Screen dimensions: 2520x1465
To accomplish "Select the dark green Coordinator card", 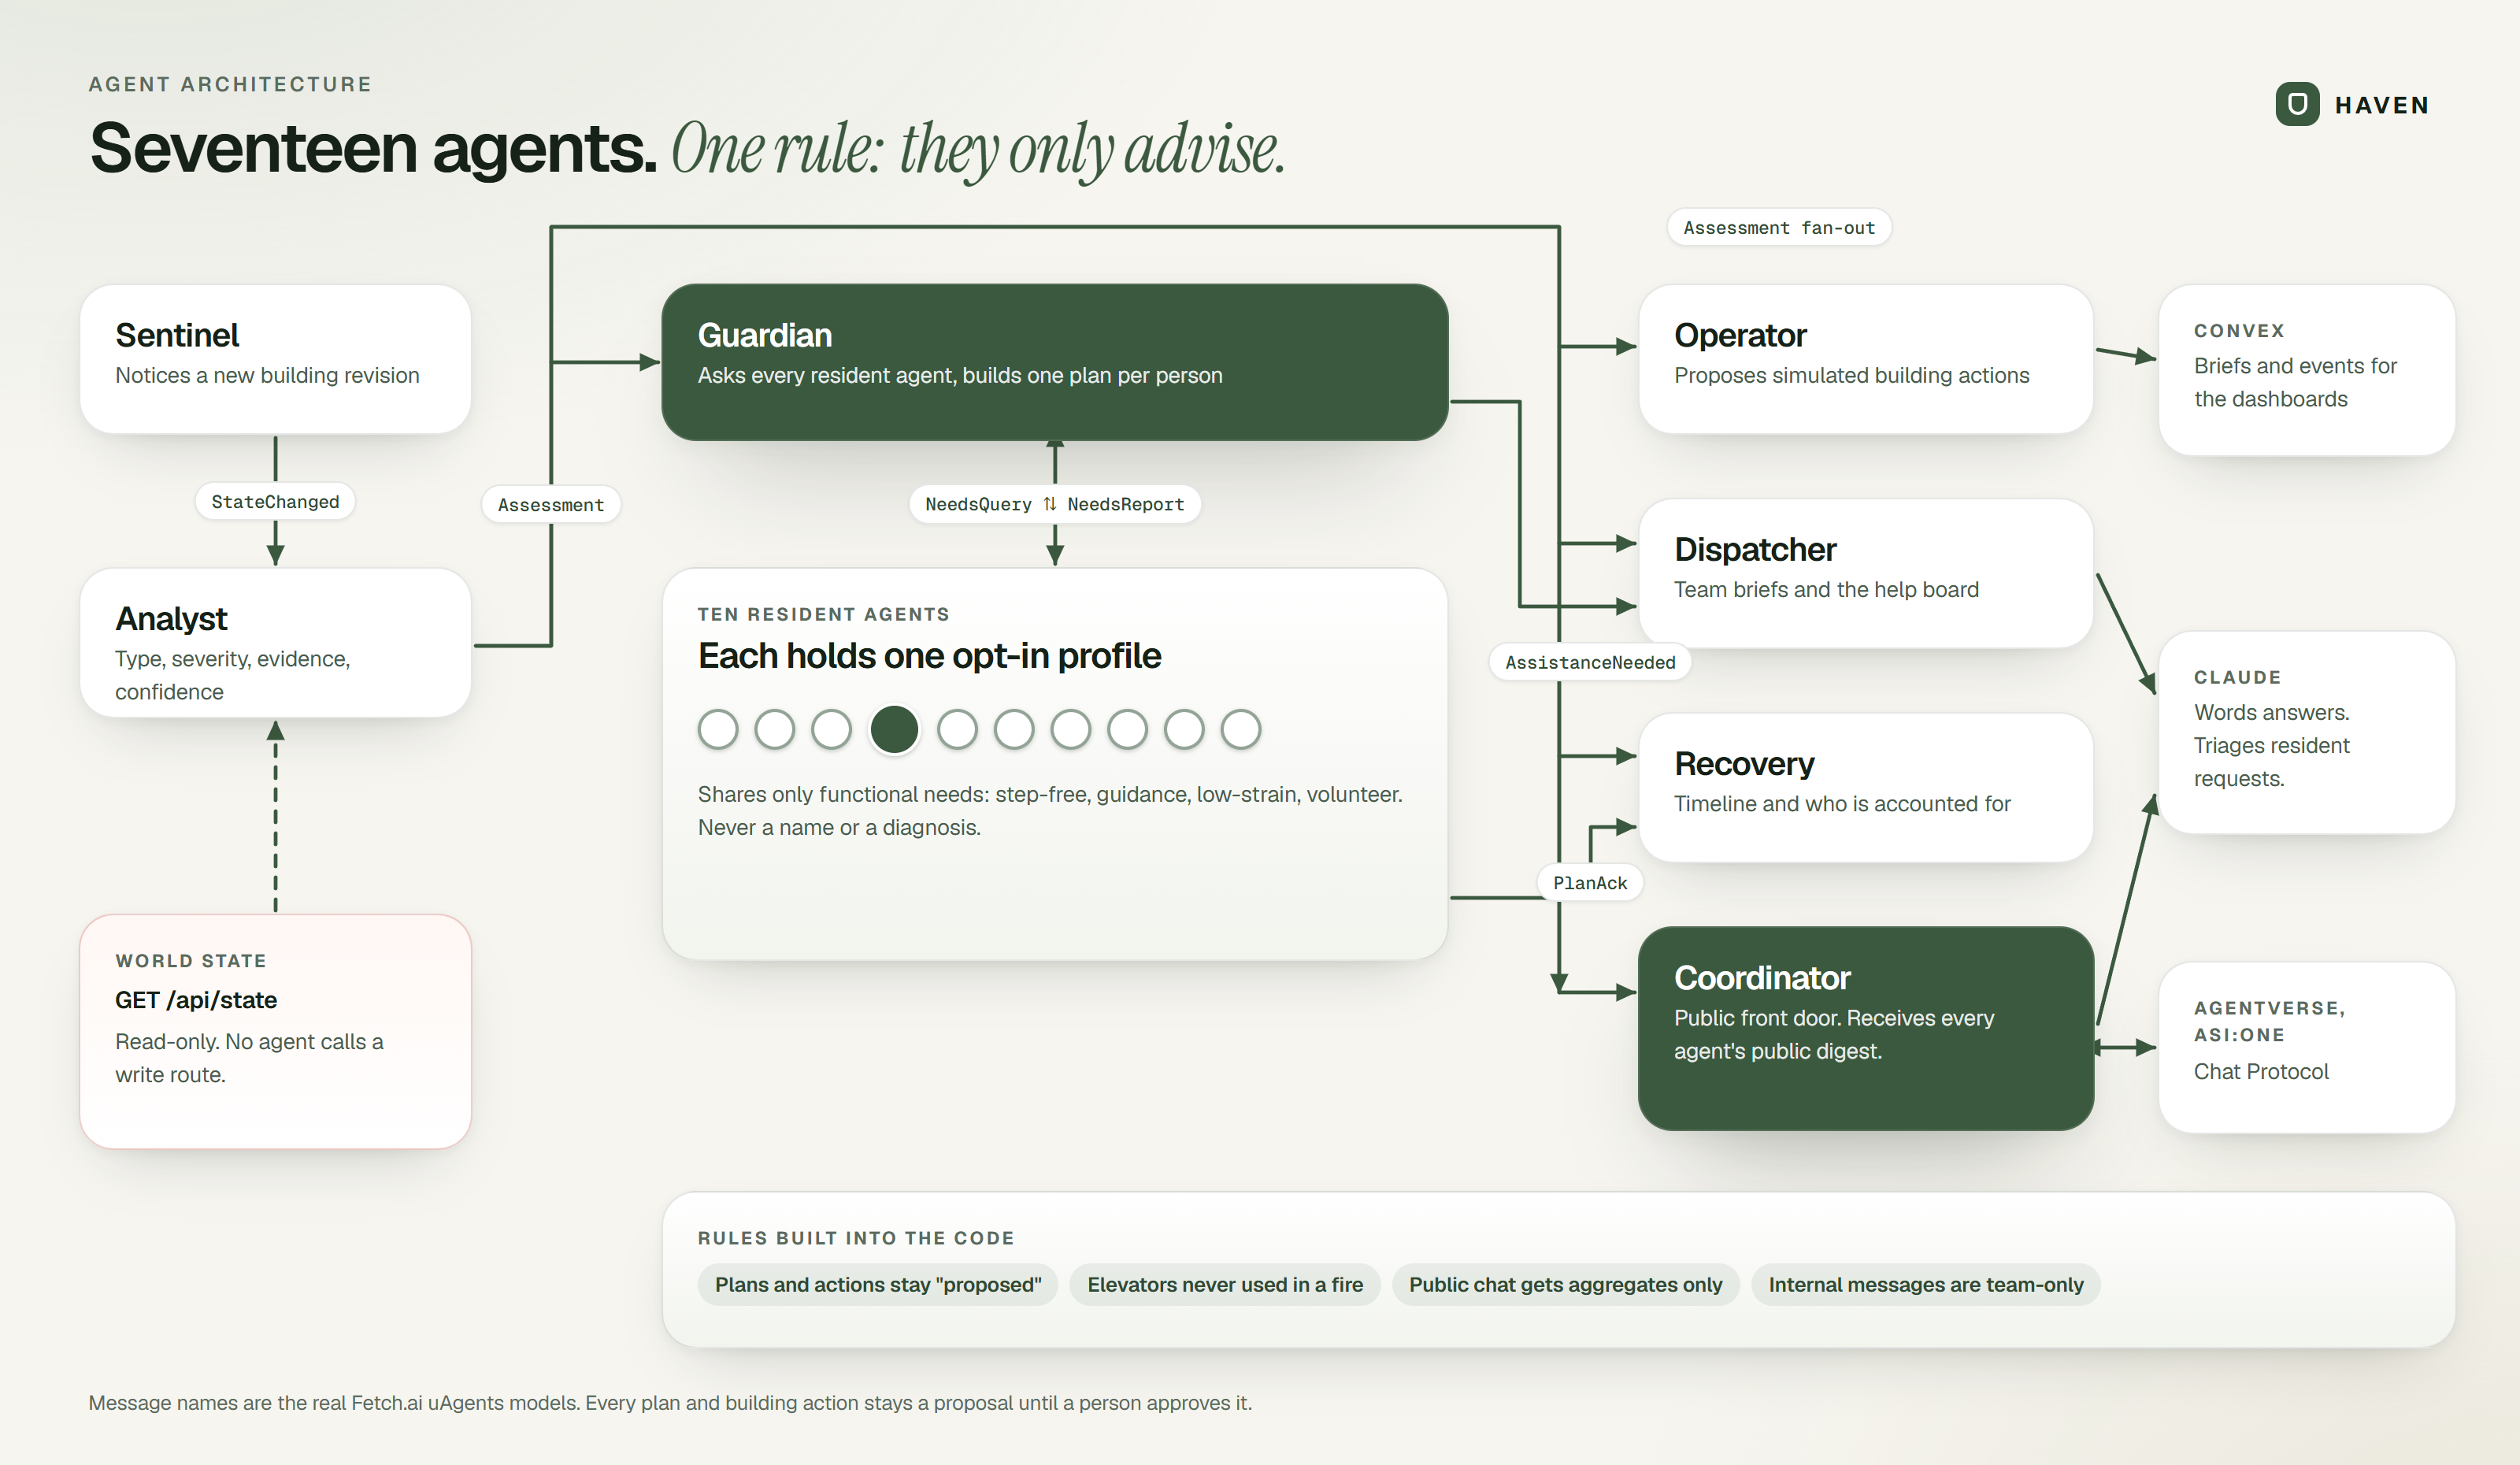I will 1866,1029.
